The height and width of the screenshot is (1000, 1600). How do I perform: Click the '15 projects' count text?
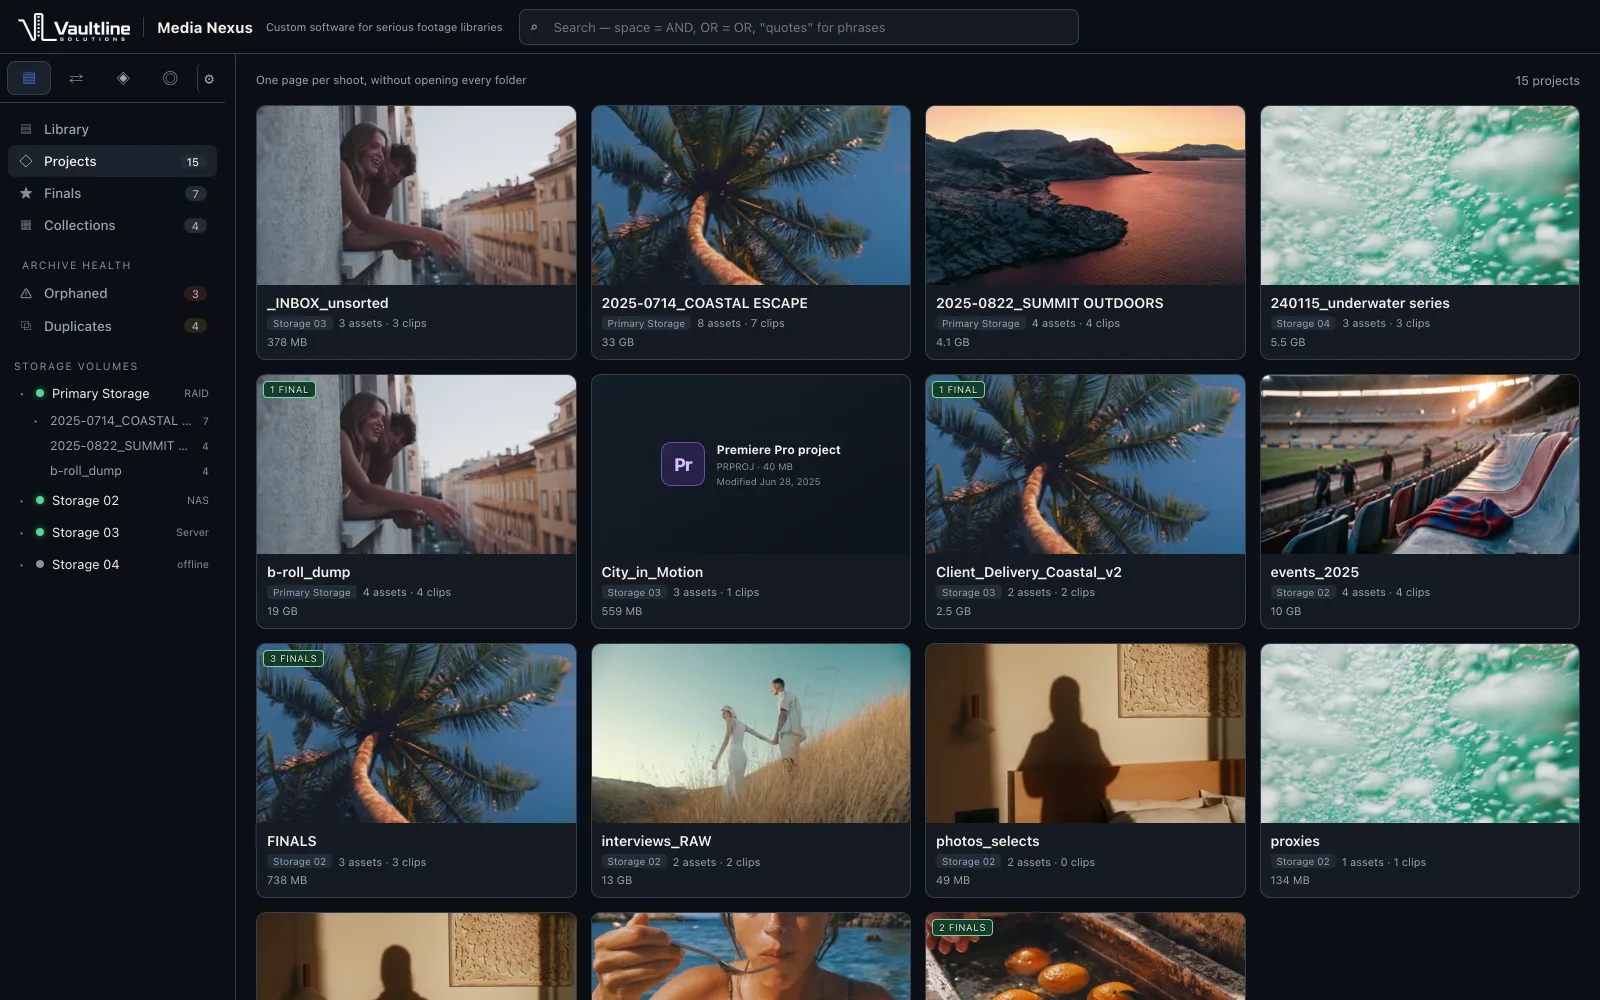point(1547,81)
